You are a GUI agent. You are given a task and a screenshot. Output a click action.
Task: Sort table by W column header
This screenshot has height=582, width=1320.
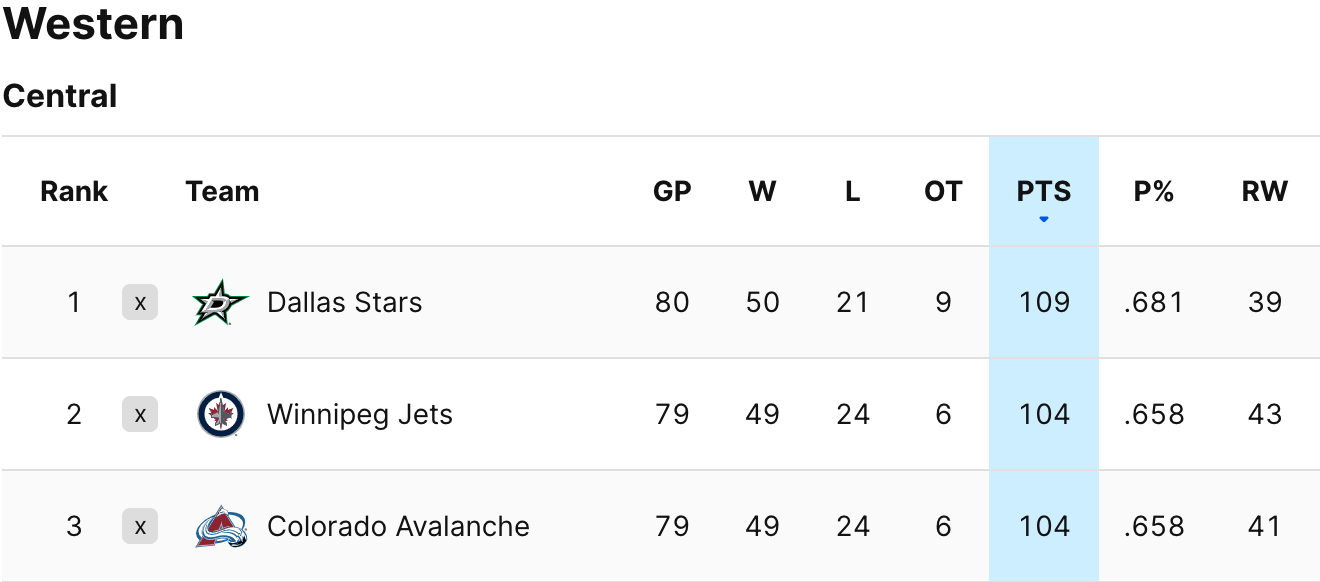(762, 191)
